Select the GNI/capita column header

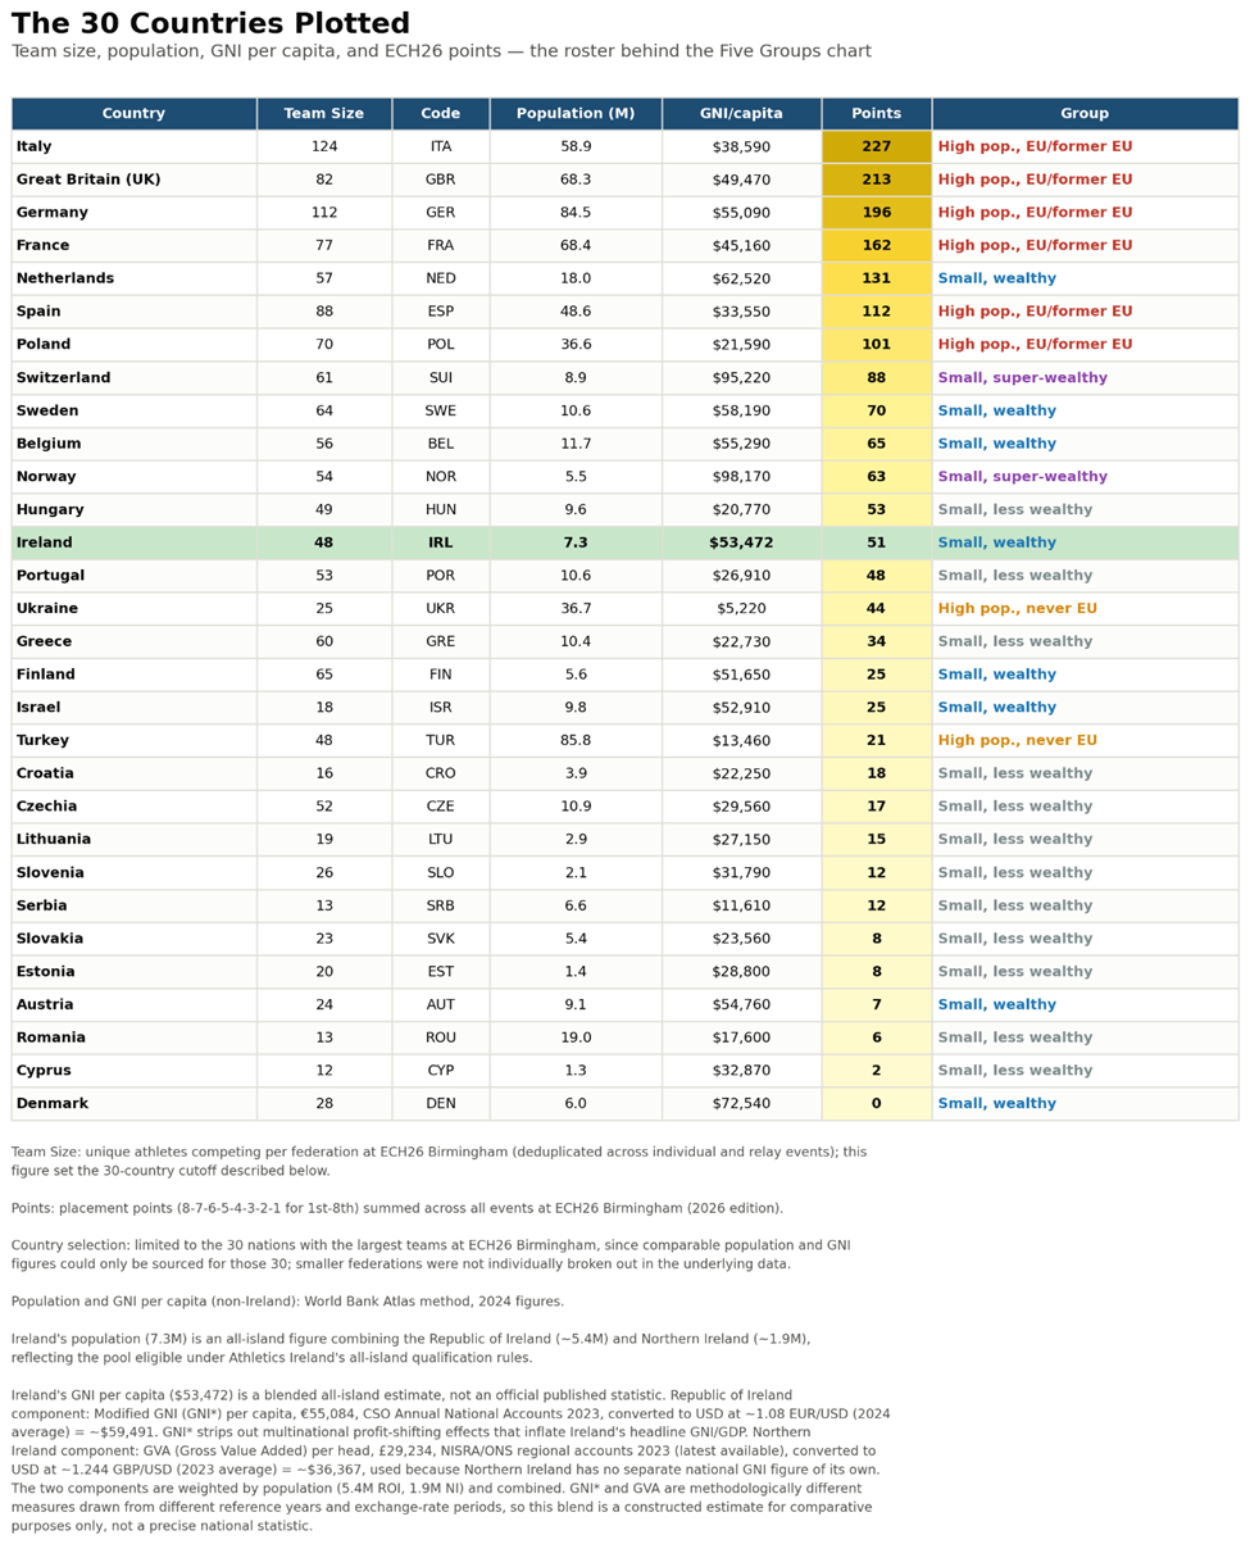tap(741, 114)
